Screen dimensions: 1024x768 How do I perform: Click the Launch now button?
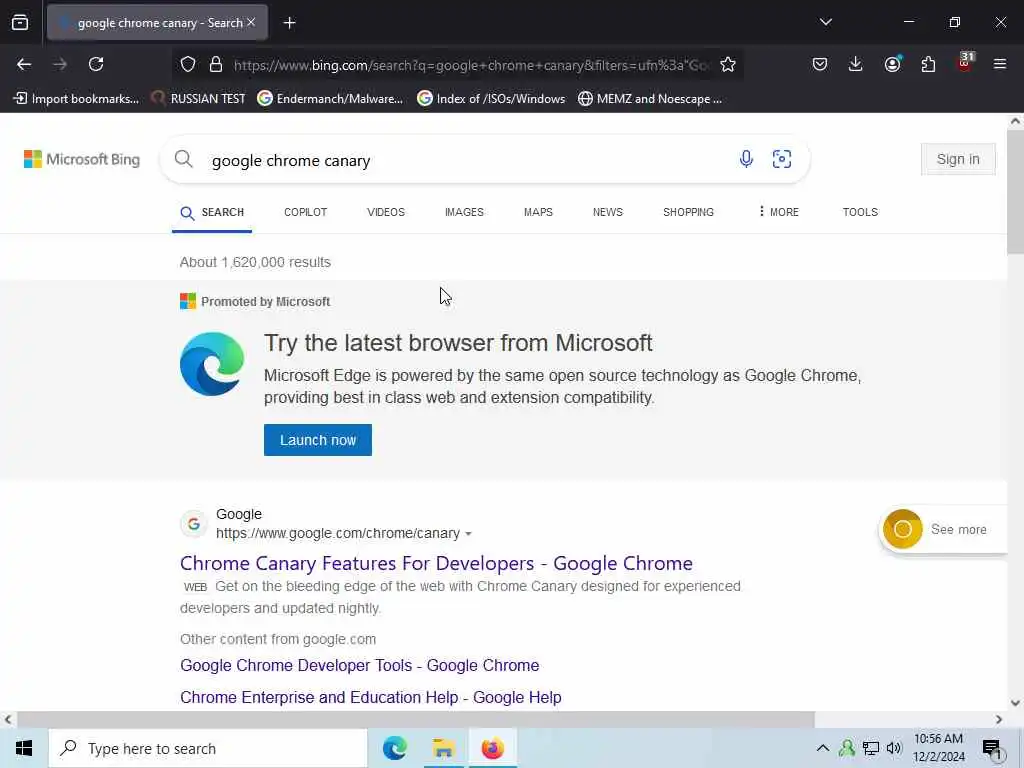pyautogui.click(x=318, y=440)
